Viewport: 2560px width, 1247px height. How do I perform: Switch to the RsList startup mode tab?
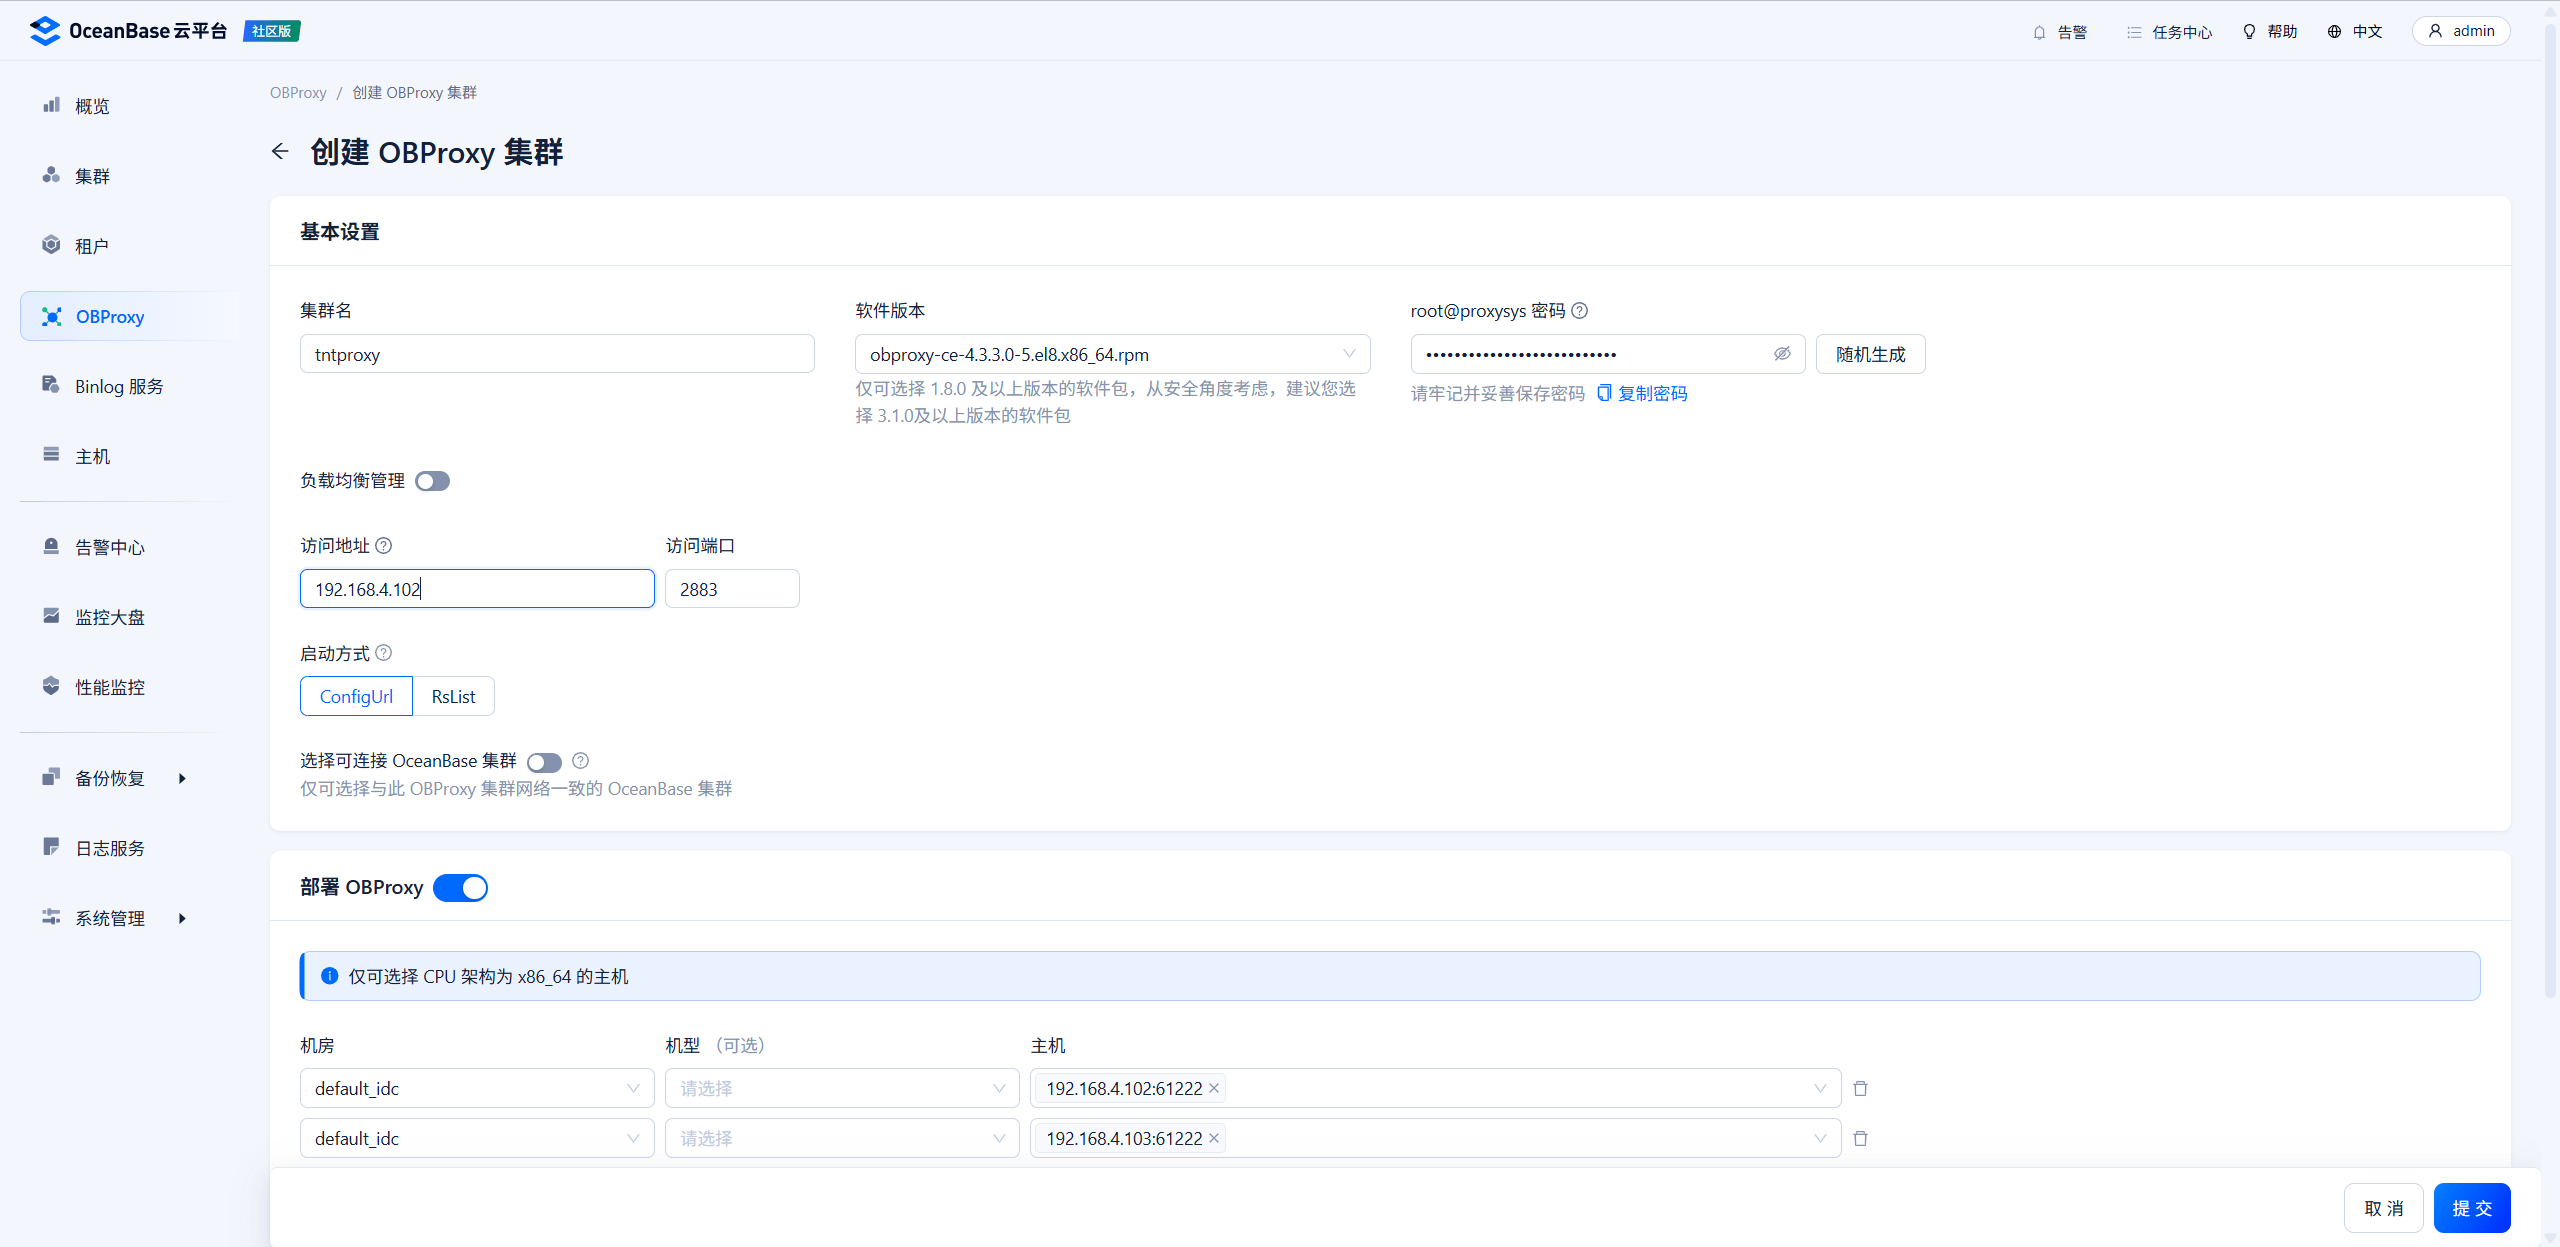point(453,696)
